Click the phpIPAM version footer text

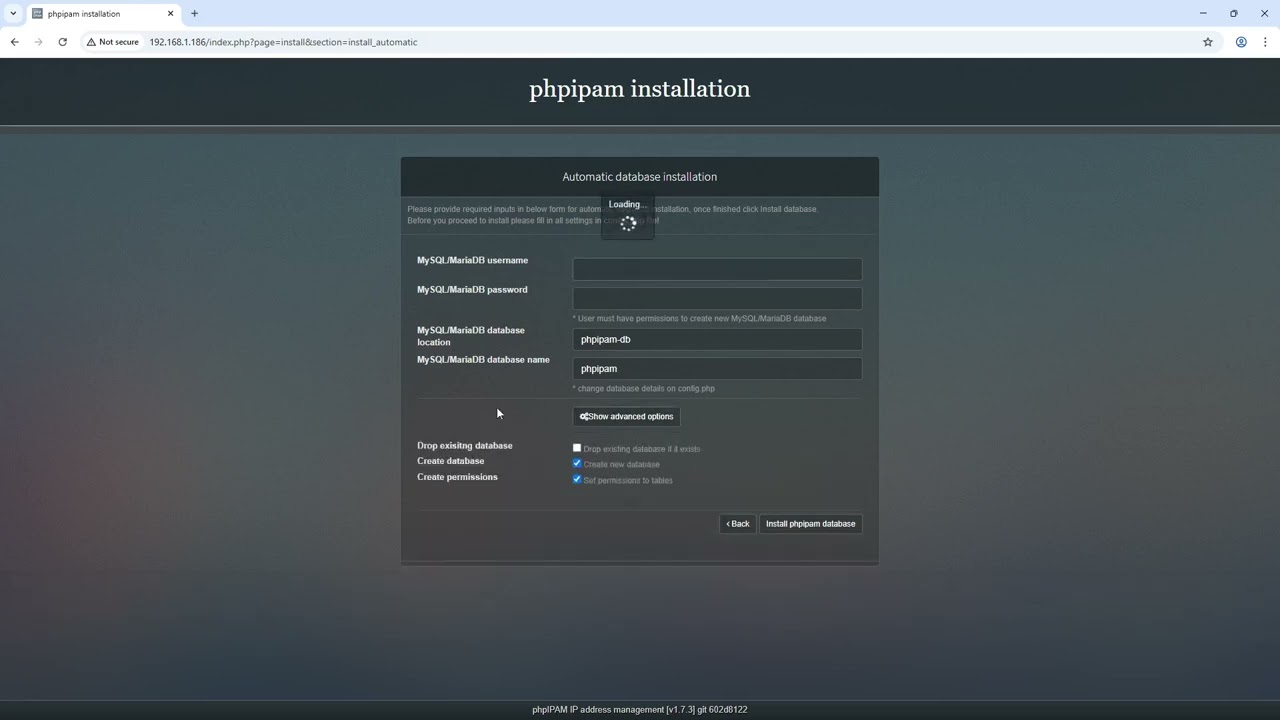(x=640, y=710)
